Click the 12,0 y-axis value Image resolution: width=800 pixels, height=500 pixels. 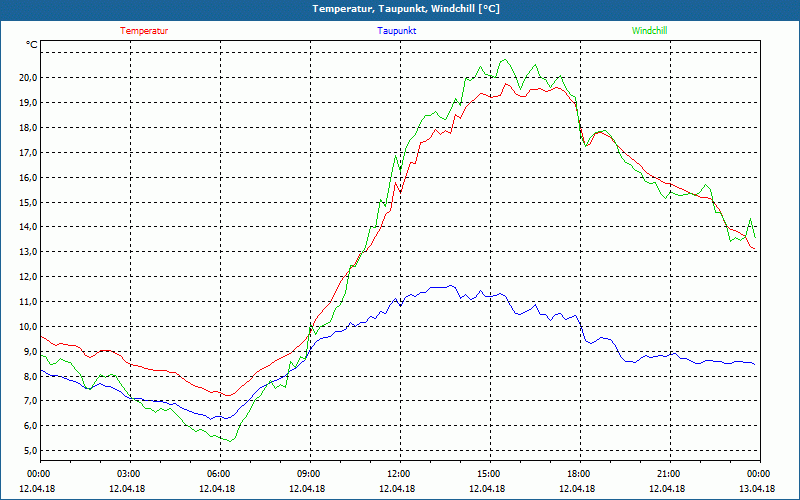tap(29, 277)
